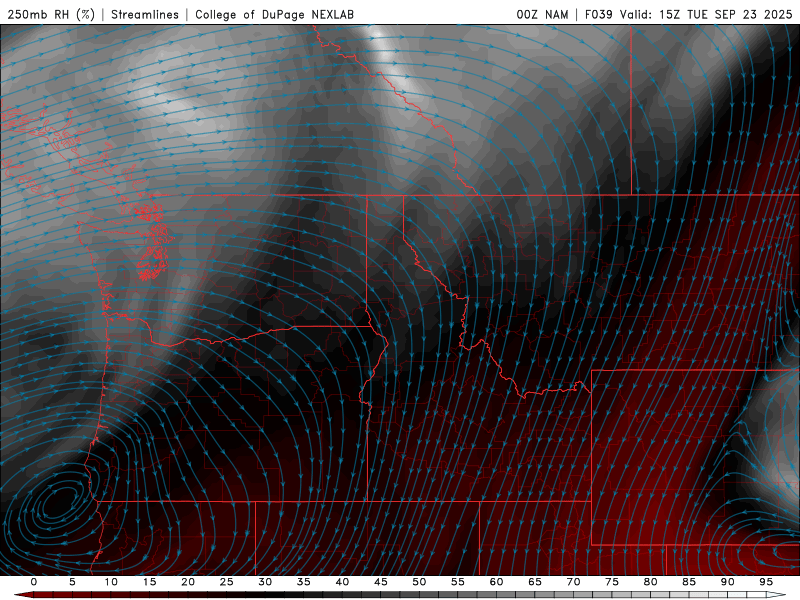Click the '45' label on the color scale

tap(381, 582)
